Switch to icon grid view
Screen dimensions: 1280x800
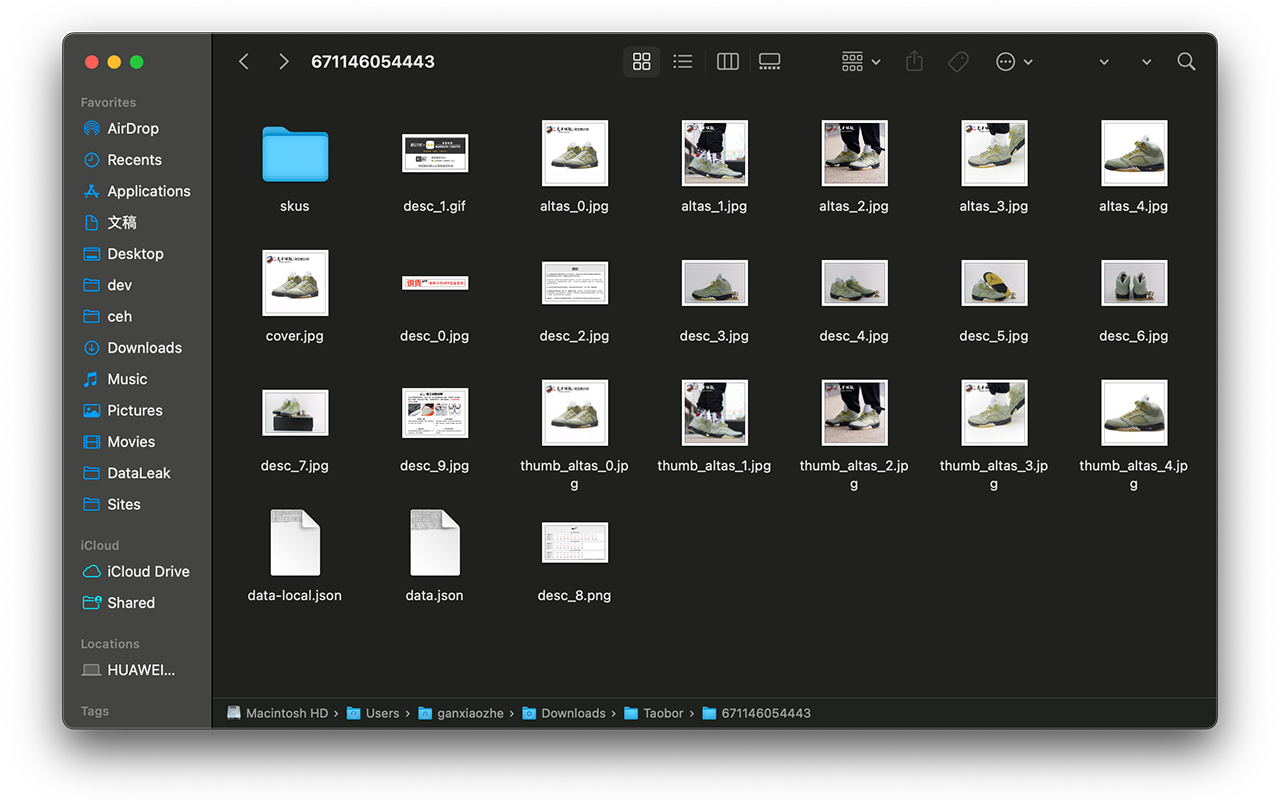(x=642, y=62)
